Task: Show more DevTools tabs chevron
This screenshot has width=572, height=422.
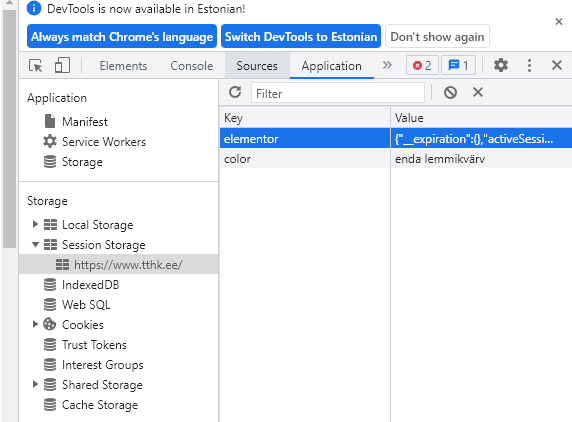Action: pos(387,66)
